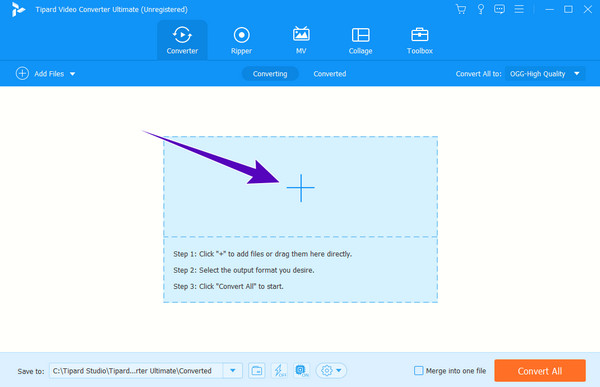Click the Tipard logo icon

(18, 9)
